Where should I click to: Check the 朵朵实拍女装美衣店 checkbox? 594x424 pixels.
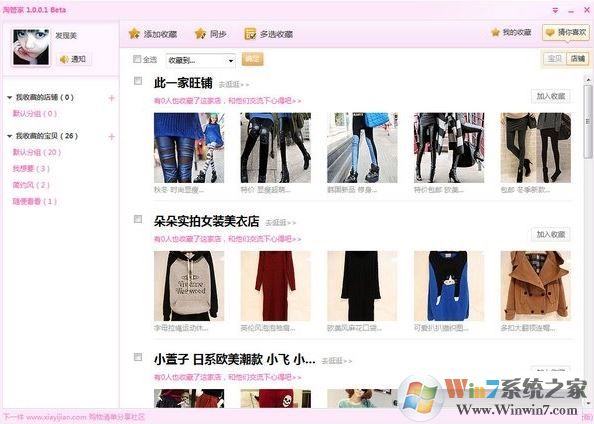click(138, 219)
